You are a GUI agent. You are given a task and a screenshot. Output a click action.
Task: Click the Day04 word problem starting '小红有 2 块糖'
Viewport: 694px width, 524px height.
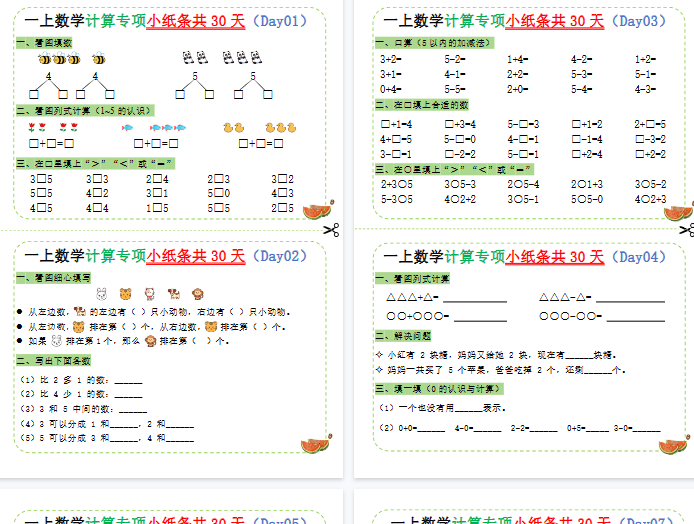click(496, 355)
